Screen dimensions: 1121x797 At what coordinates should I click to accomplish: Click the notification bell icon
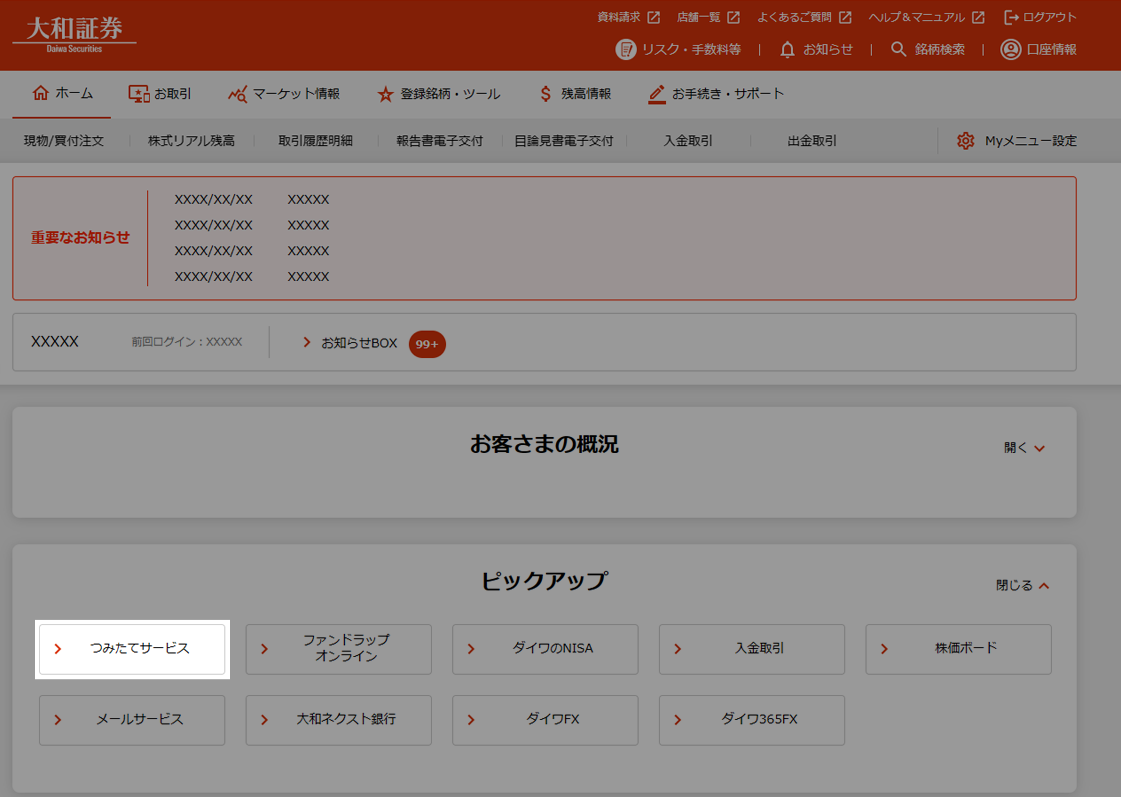tap(787, 49)
